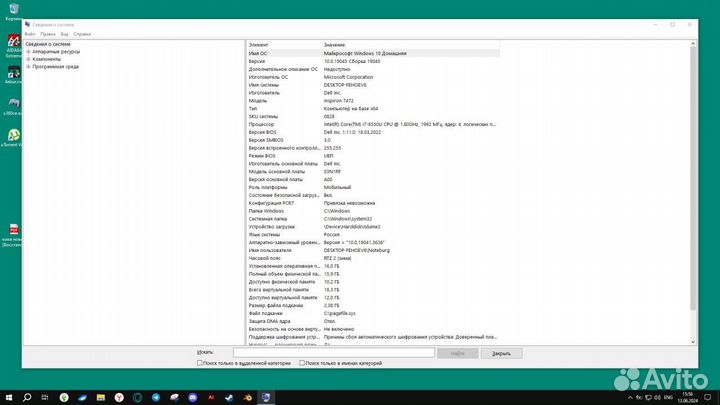This screenshot has width=720, height=405.
Task: Expand the Программная среда tree node
Action: [x=28, y=67]
